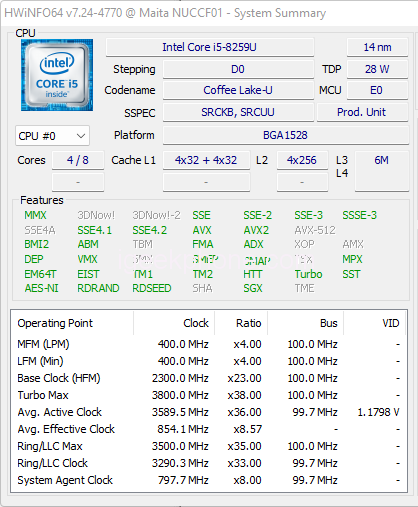Click the BGA1528 platform field
418x507 pixels.
(286, 135)
